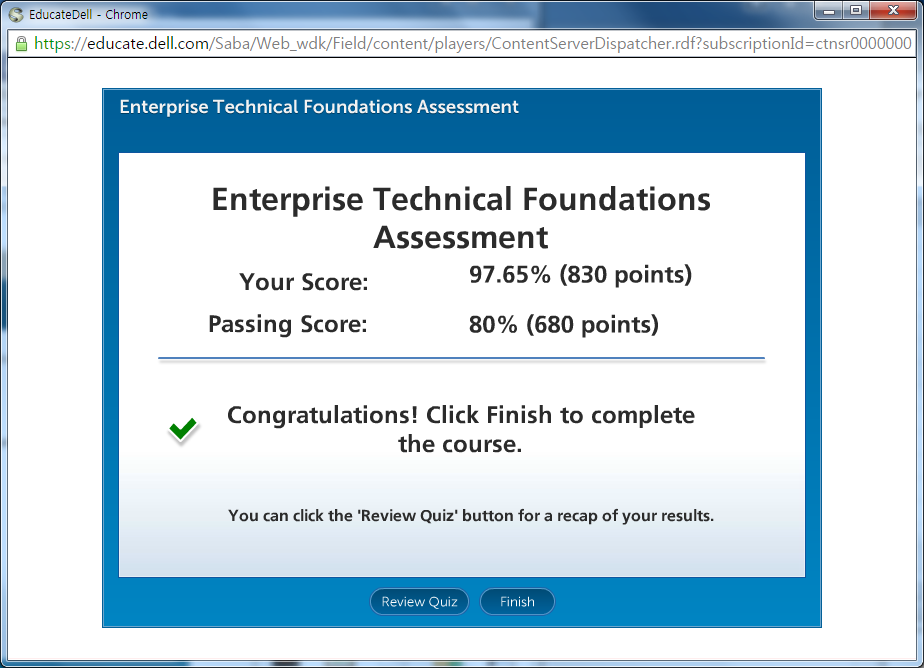Click the large assessment title heading
The width and height of the screenshot is (924, 668).
coord(461,218)
